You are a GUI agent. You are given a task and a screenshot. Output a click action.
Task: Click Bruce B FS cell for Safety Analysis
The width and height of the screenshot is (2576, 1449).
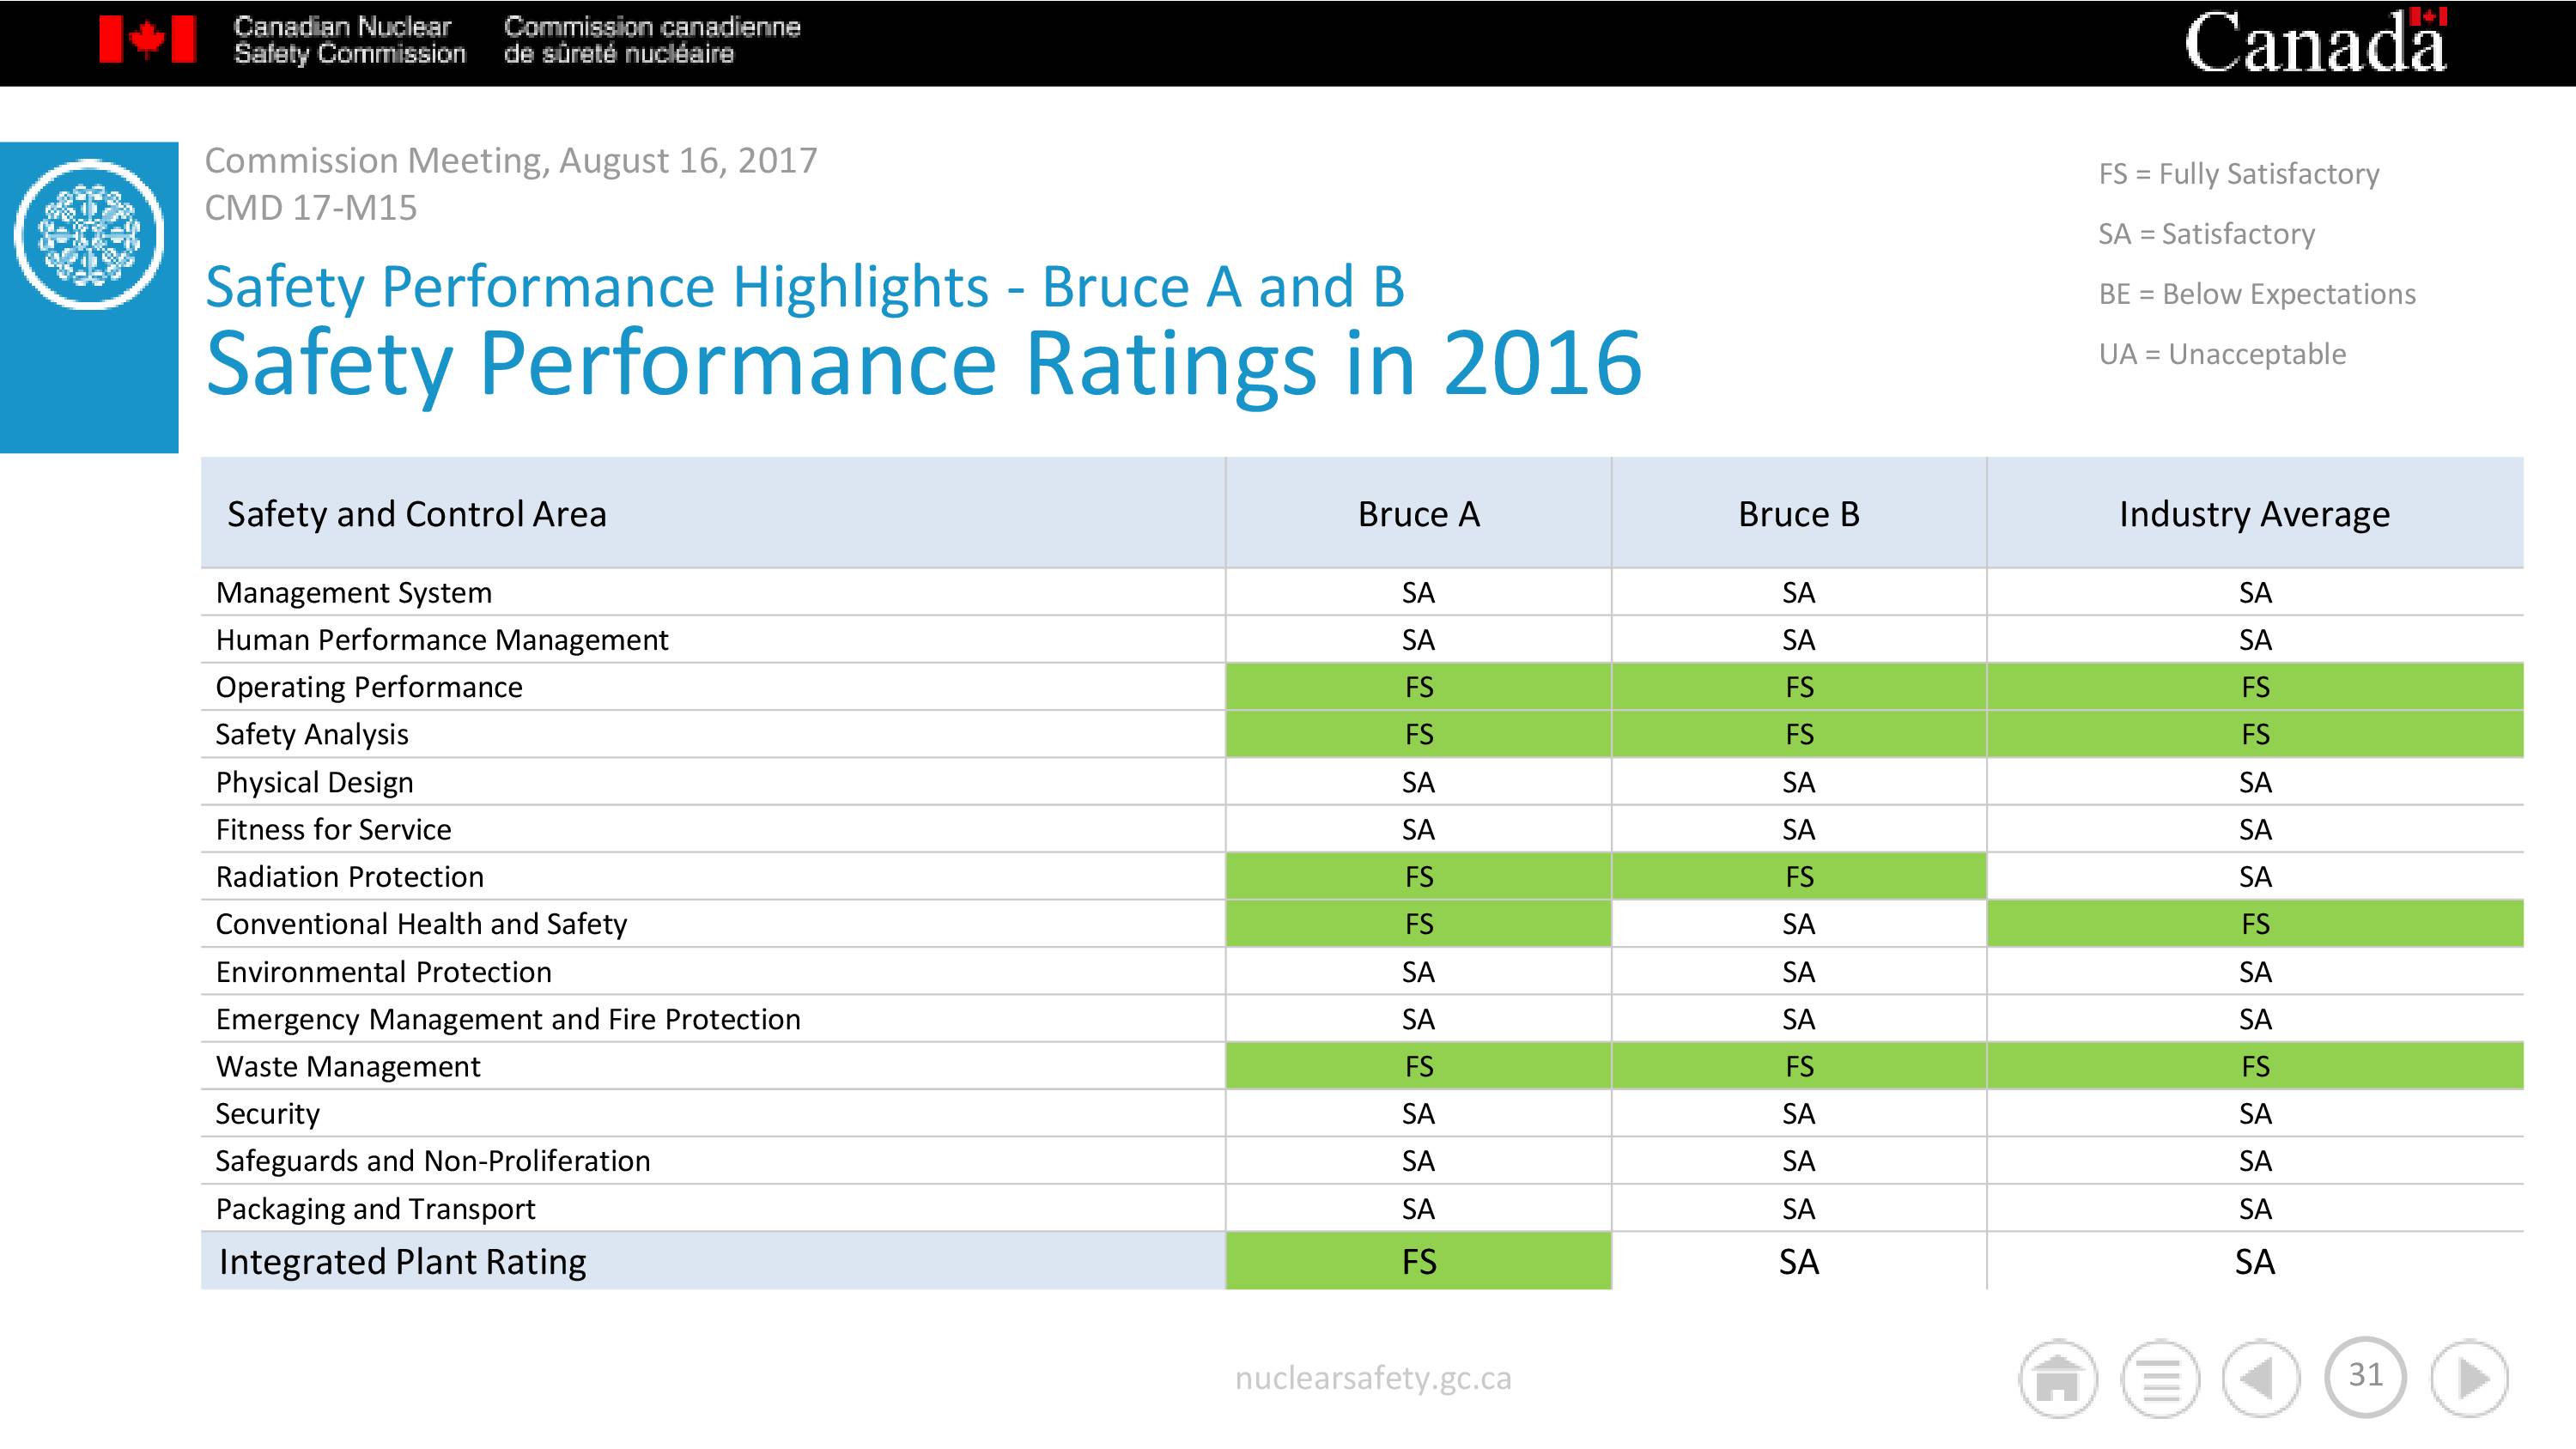coord(1798,734)
